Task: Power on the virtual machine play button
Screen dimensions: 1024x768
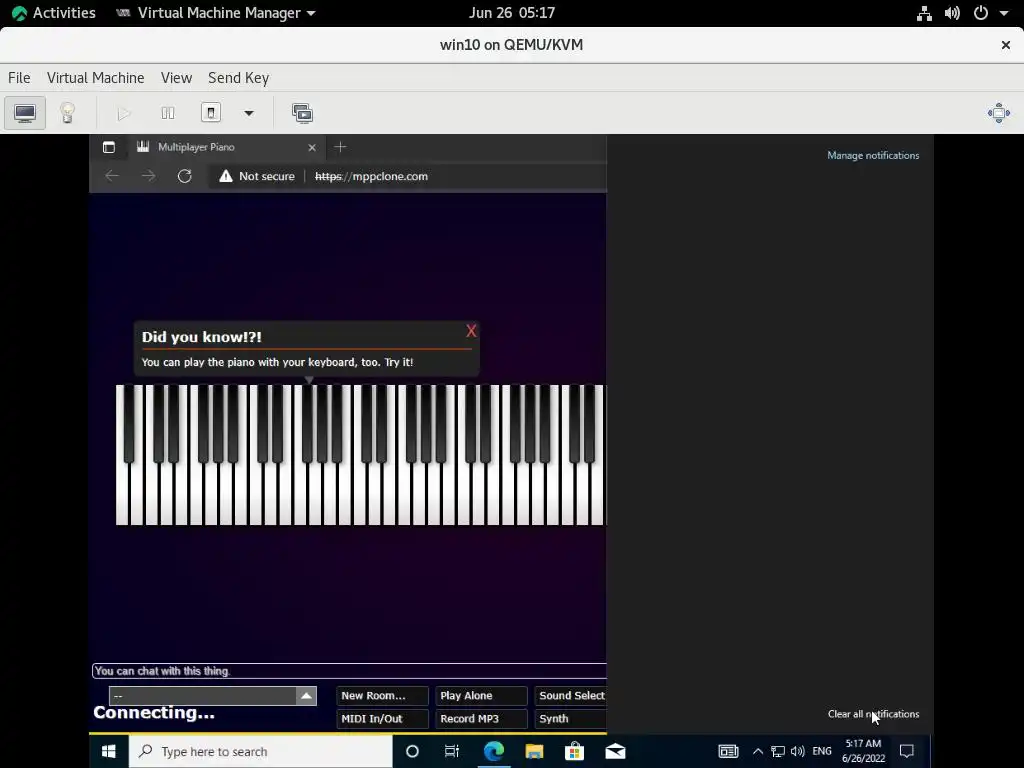Action: tap(123, 113)
